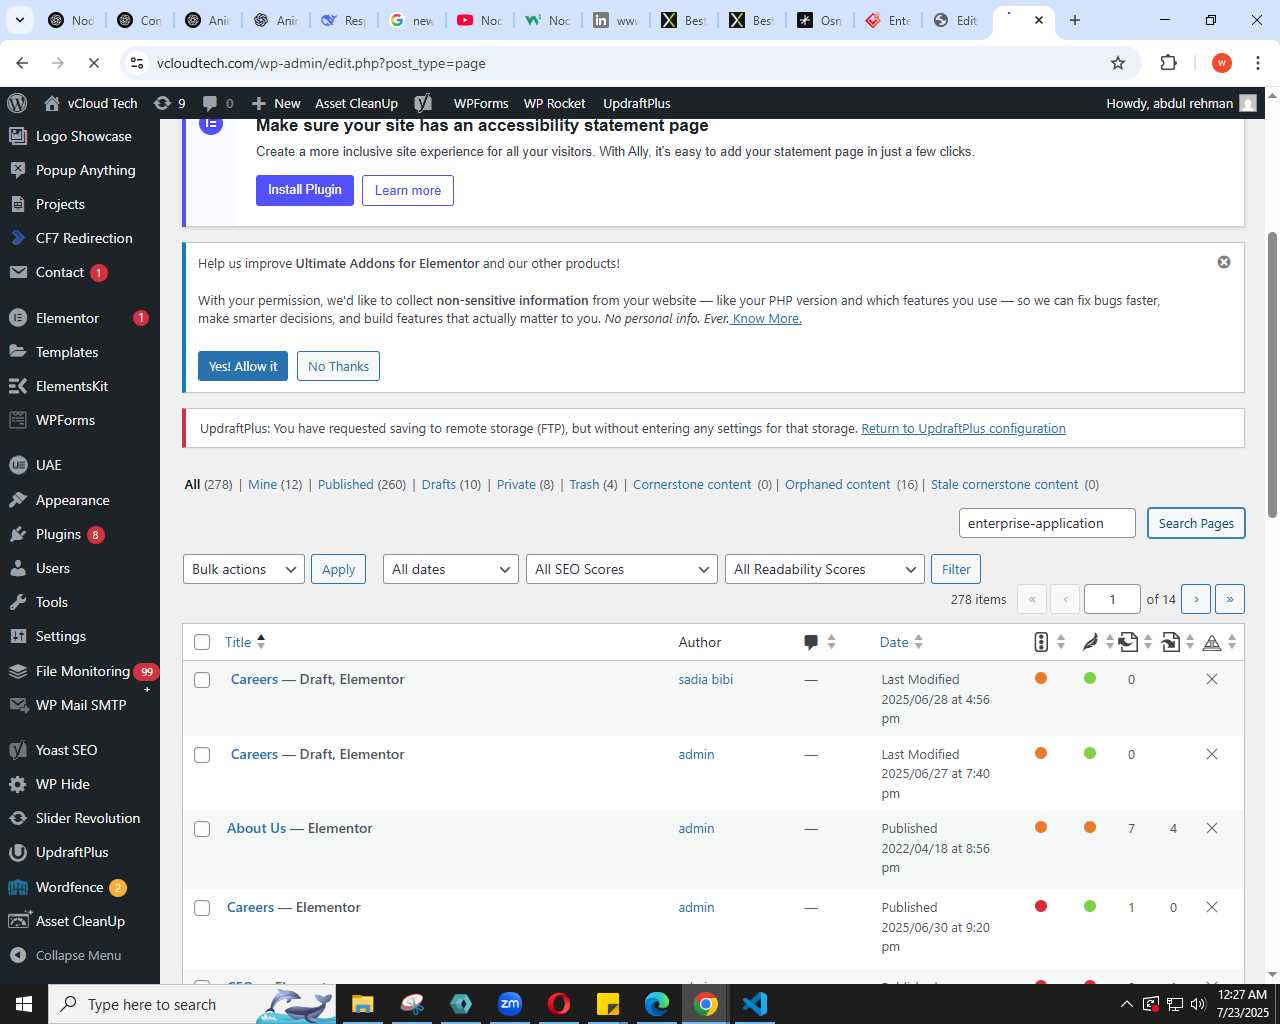Open the Bulk actions dropdown
This screenshot has width=1280, height=1024.
point(244,569)
